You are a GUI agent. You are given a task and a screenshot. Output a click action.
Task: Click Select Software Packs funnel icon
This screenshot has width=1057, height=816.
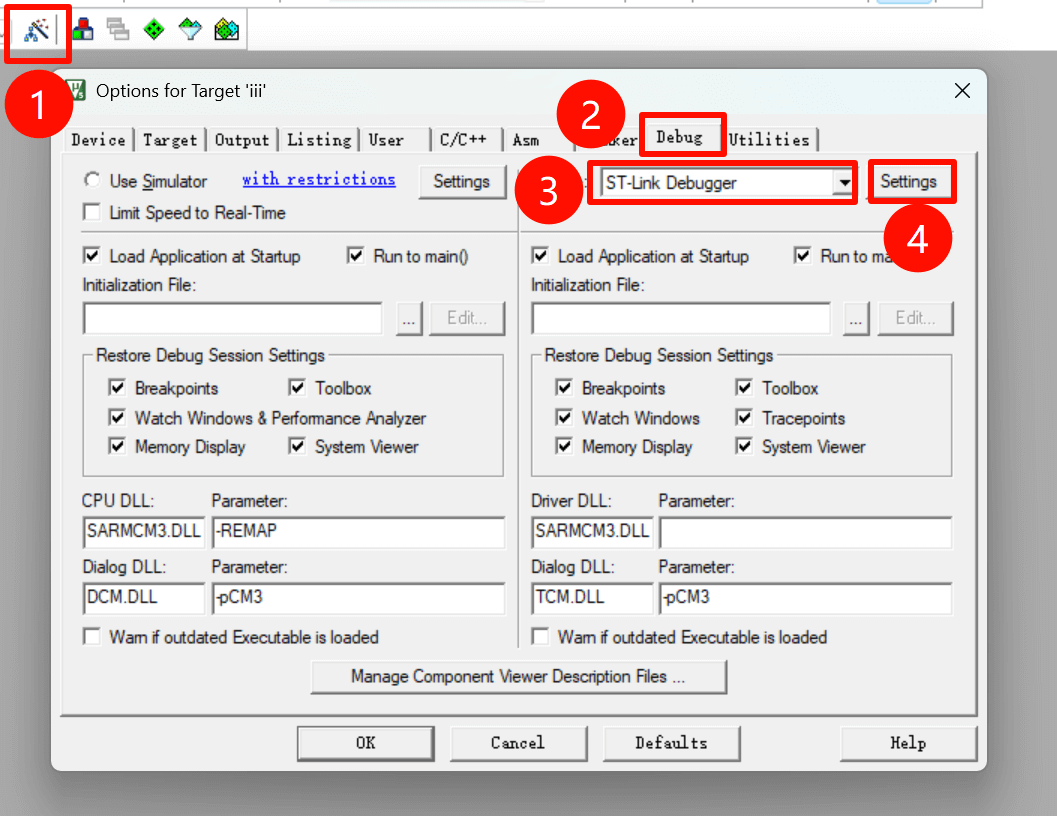pos(190,30)
